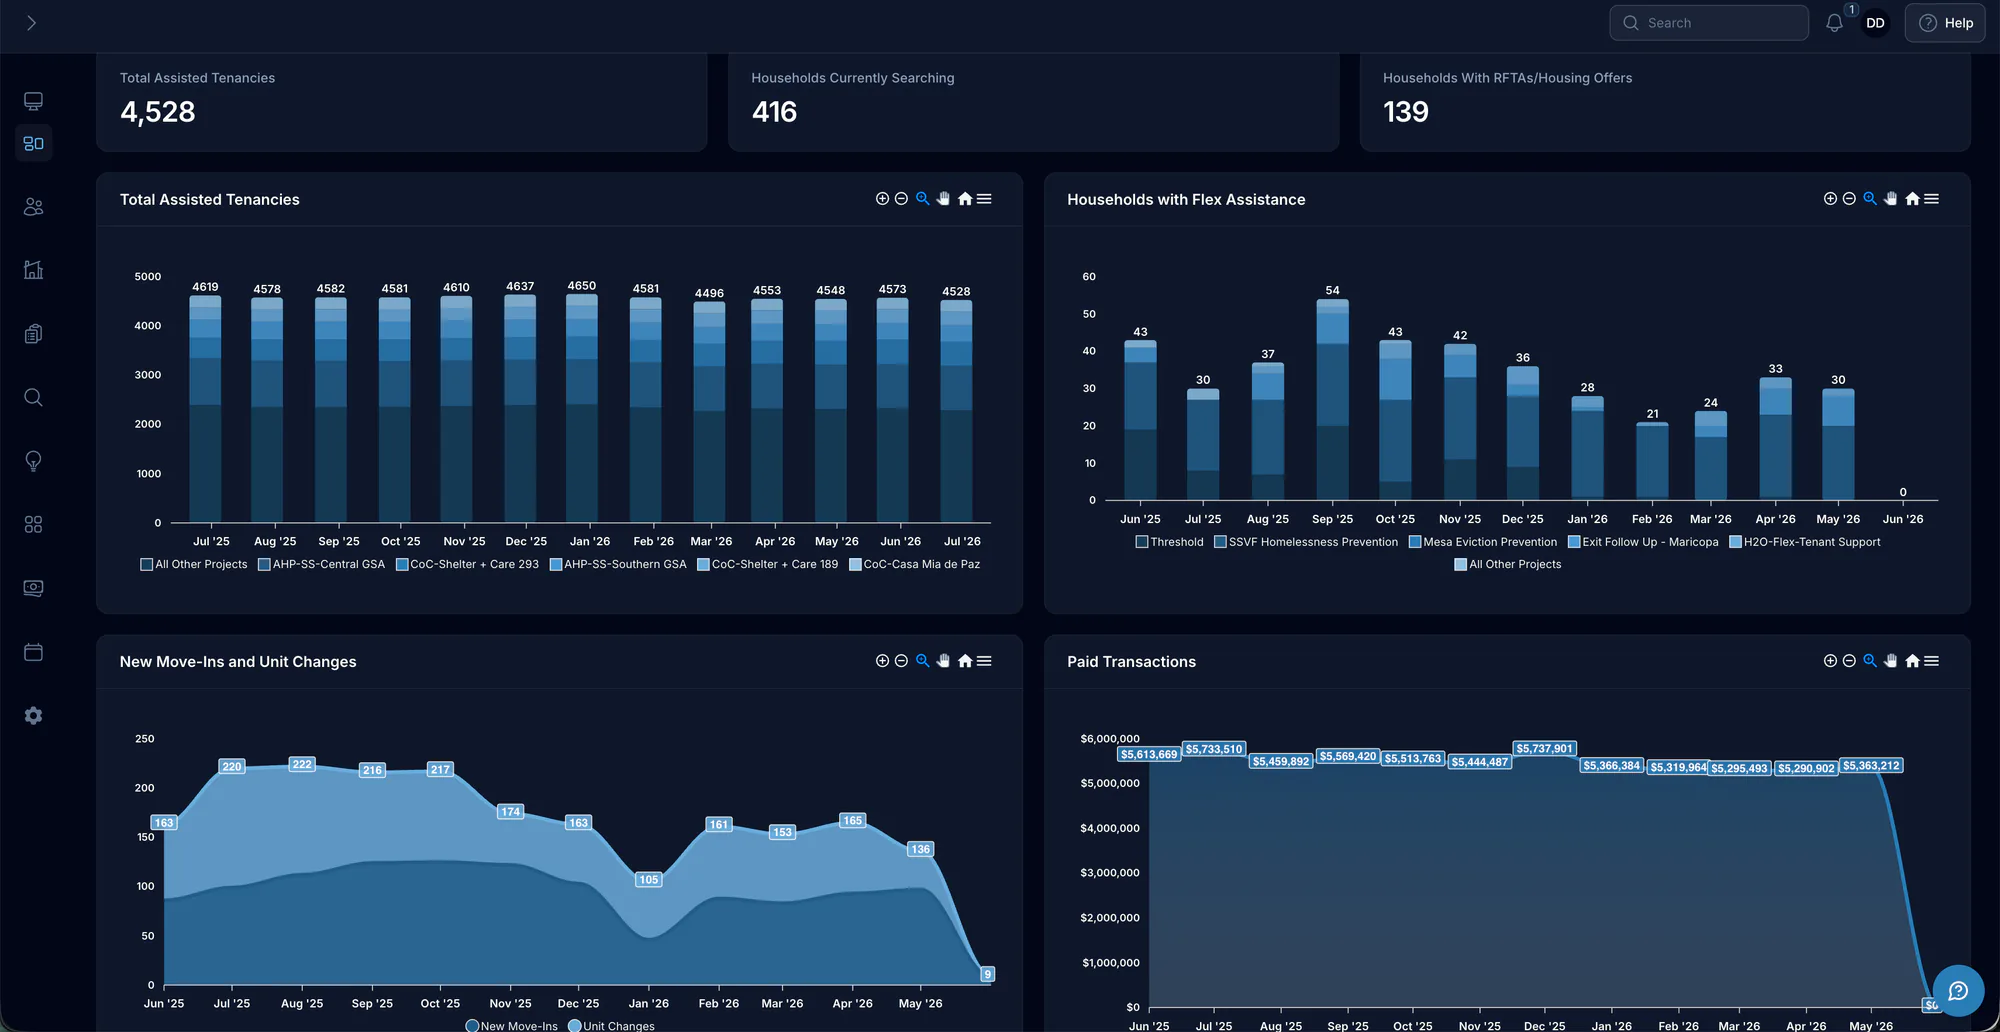2000x1032 pixels.
Task: Zoom in on Total Assisted Tenancies chart
Action: 882,199
